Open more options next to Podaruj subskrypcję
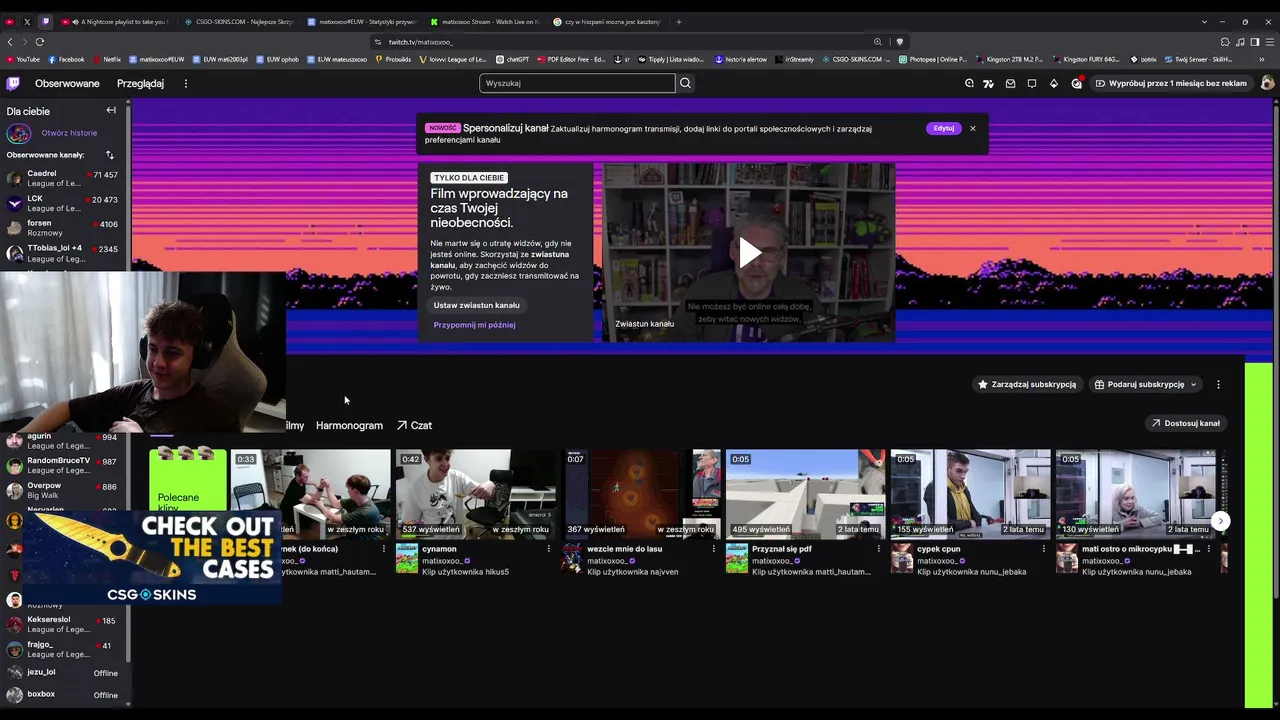The width and height of the screenshot is (1280, 720). point(1218,384)
